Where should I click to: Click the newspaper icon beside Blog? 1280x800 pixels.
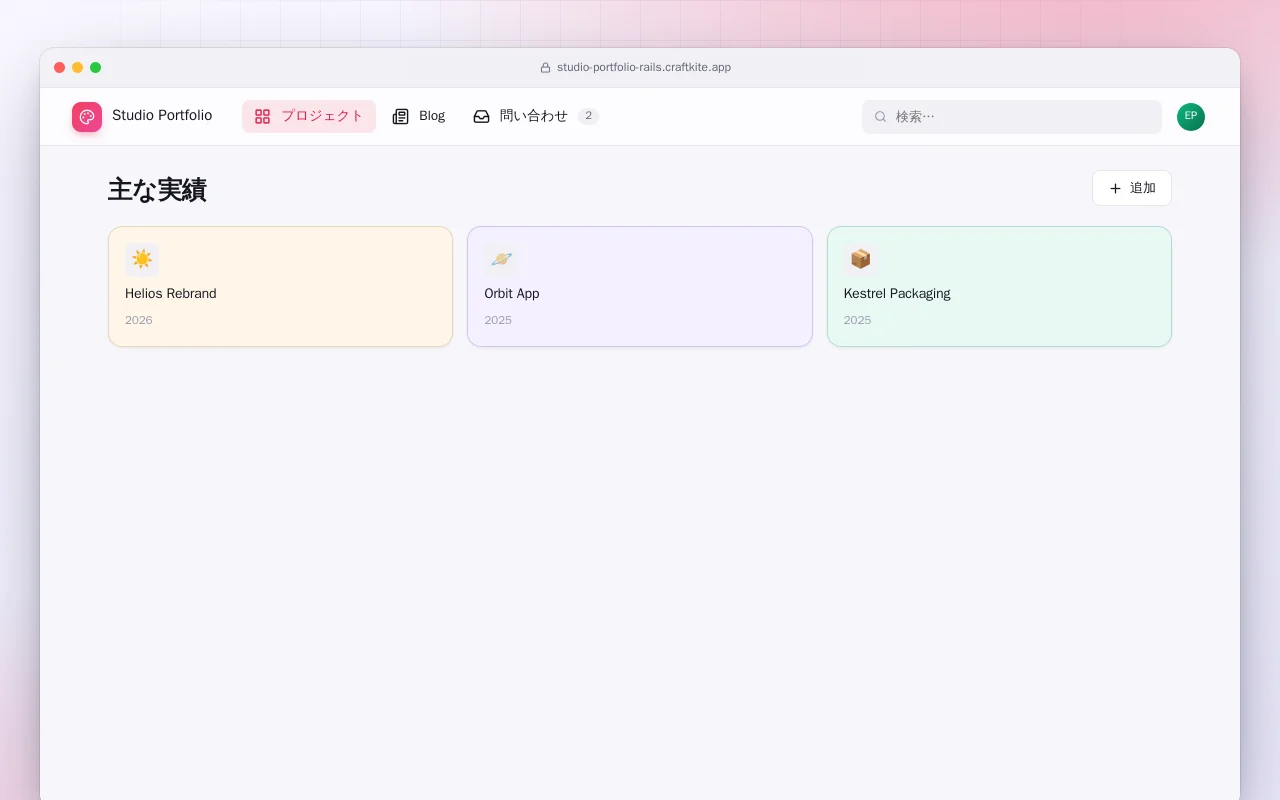pyautogui.click(x=401, y=116)
